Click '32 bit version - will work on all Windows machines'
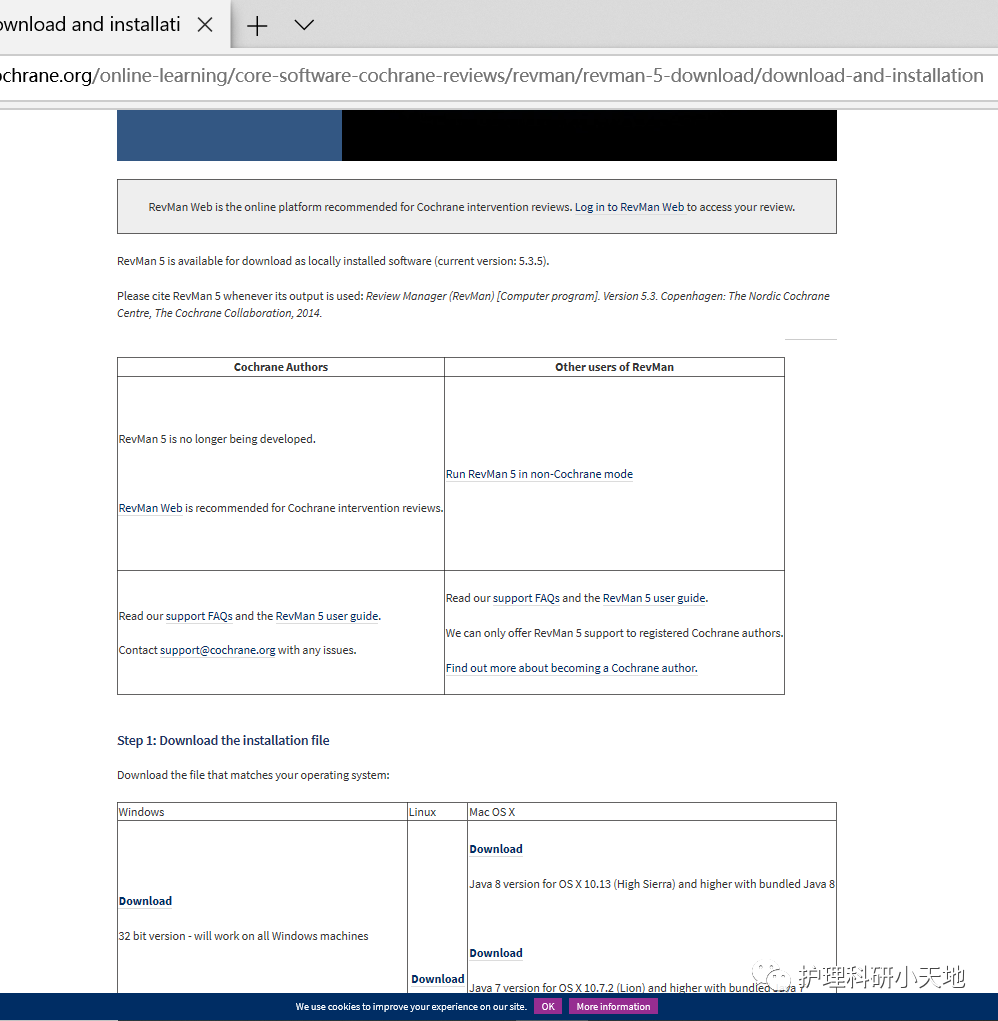The image size is (998, 1021). (x=243, y=936)
